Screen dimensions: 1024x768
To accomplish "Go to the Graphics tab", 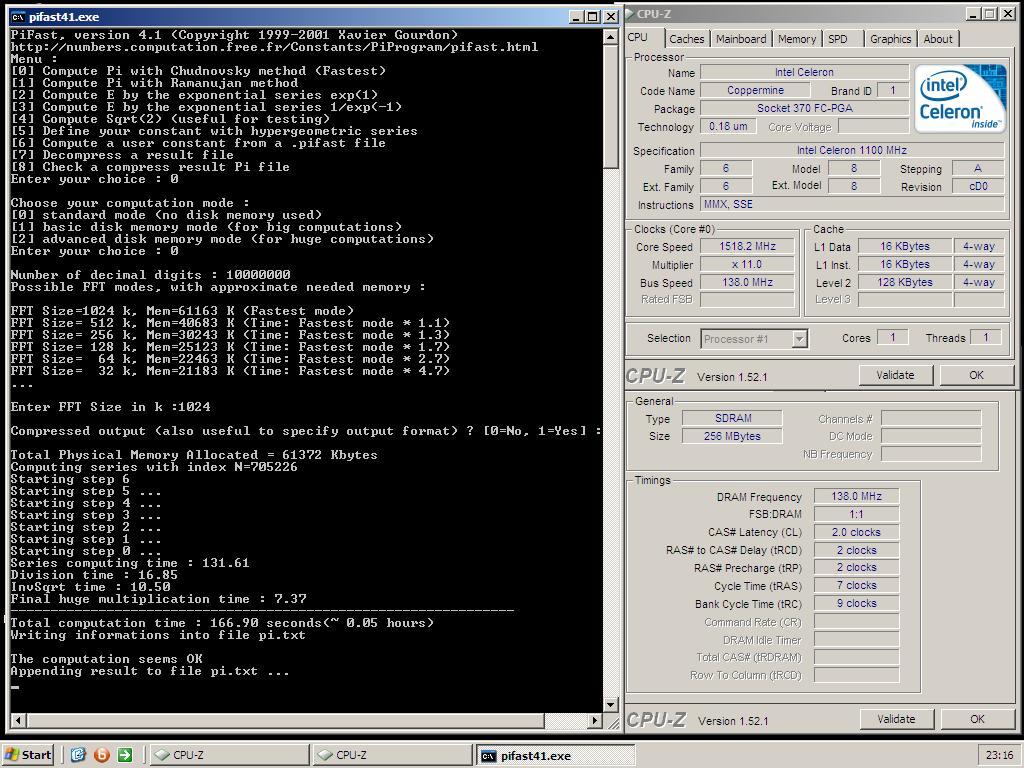I will [890, 39].
